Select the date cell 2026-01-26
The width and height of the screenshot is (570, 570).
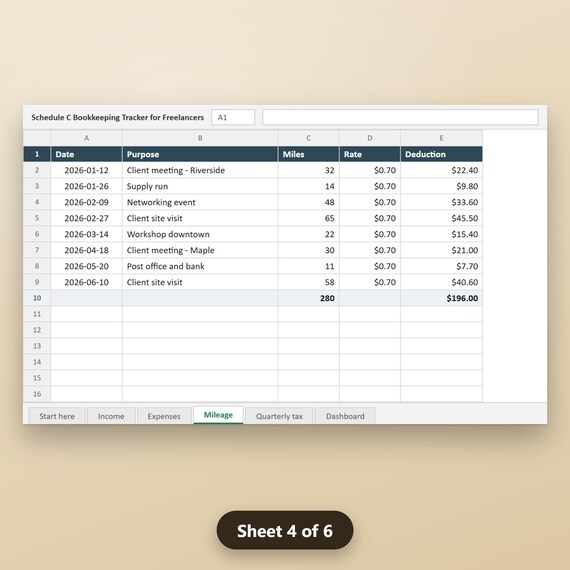pos(87,186)
